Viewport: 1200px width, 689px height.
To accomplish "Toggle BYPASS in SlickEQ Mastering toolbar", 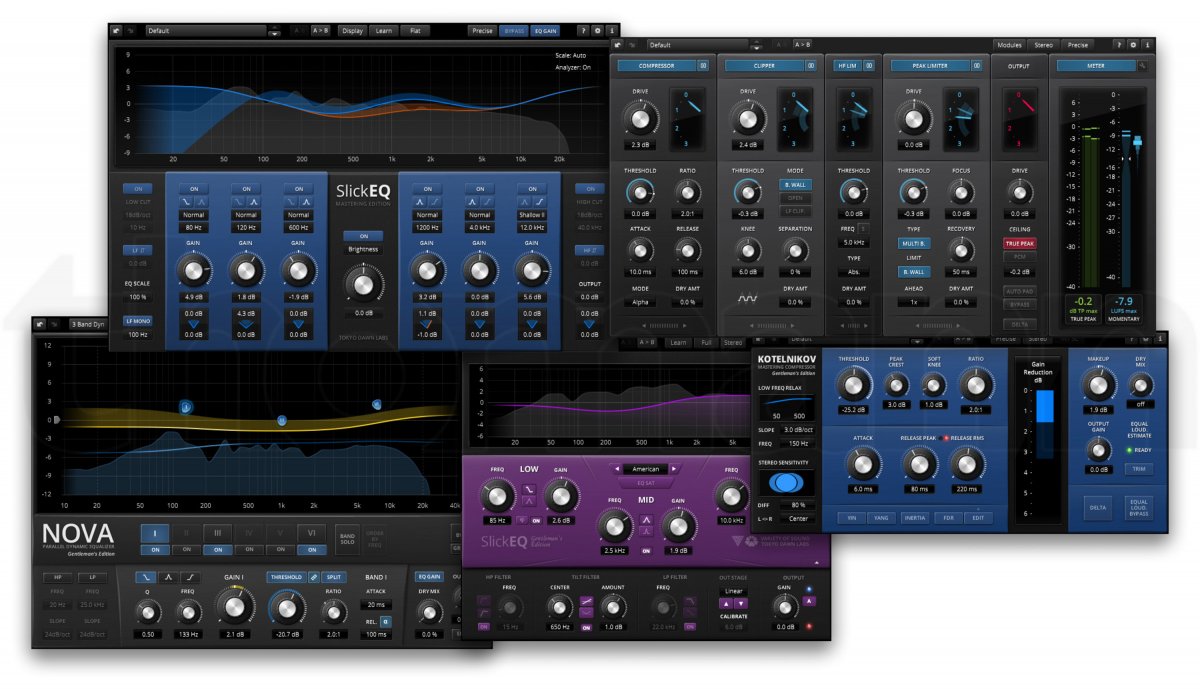I will [514, 31].
